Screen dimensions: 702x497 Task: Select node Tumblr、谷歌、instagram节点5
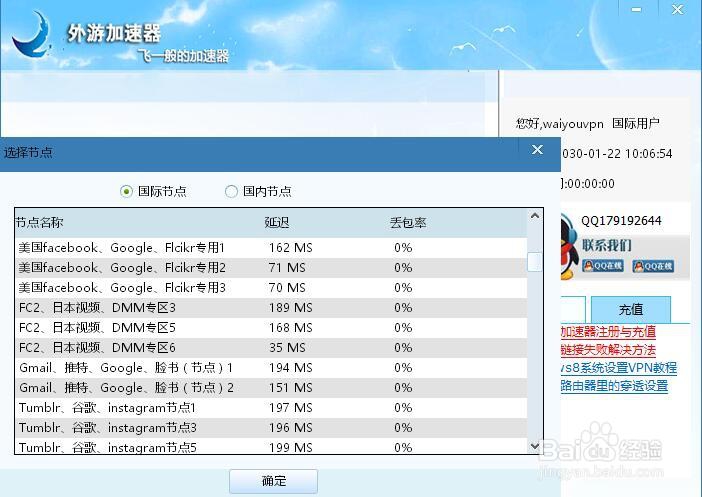coord(271,446)
